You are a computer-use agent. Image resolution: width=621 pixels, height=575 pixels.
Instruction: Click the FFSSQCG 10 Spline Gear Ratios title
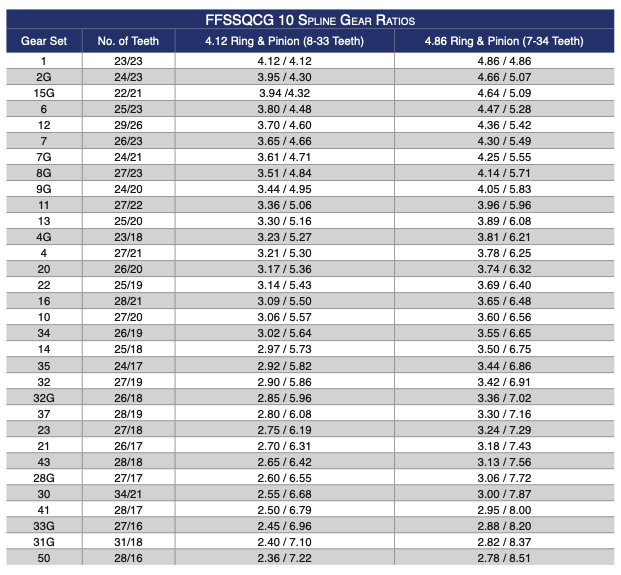[310, 20]
